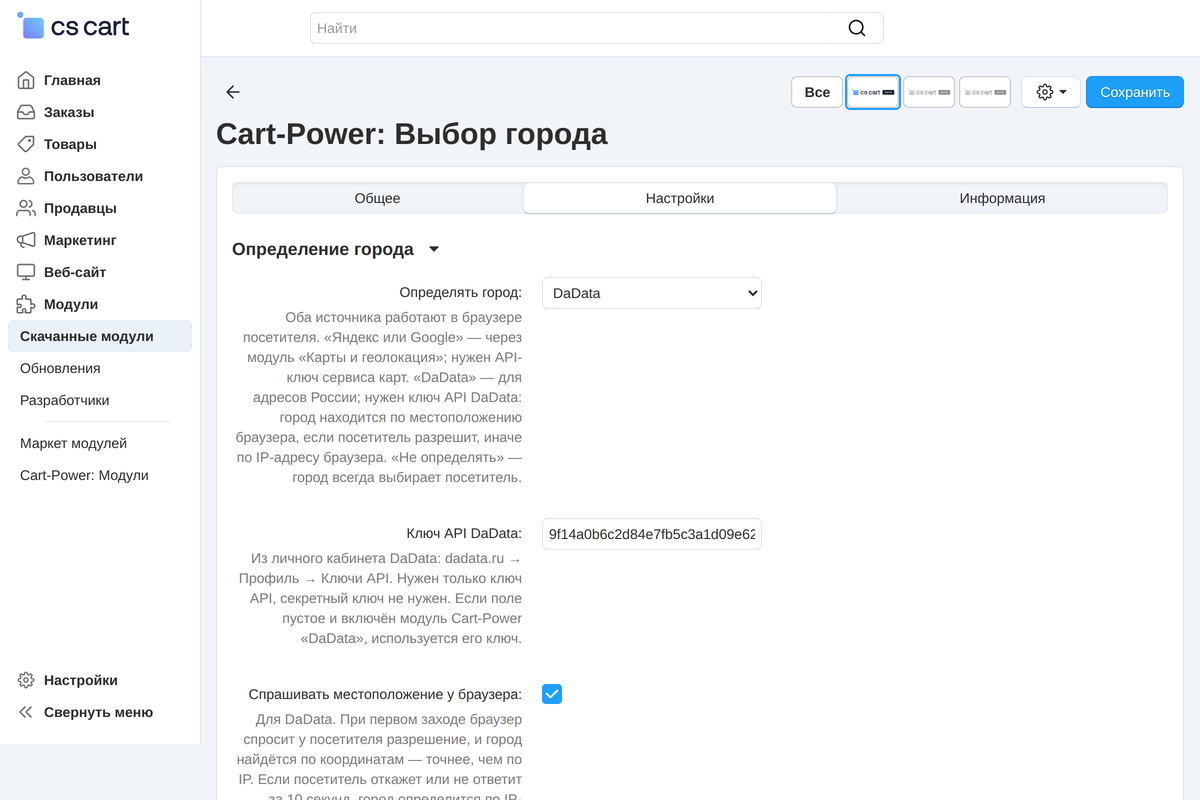Click the highlighted cs cart storefront thumbnail
The height and width of the screenshot is (800, 1200).
(x=873, y=92)
